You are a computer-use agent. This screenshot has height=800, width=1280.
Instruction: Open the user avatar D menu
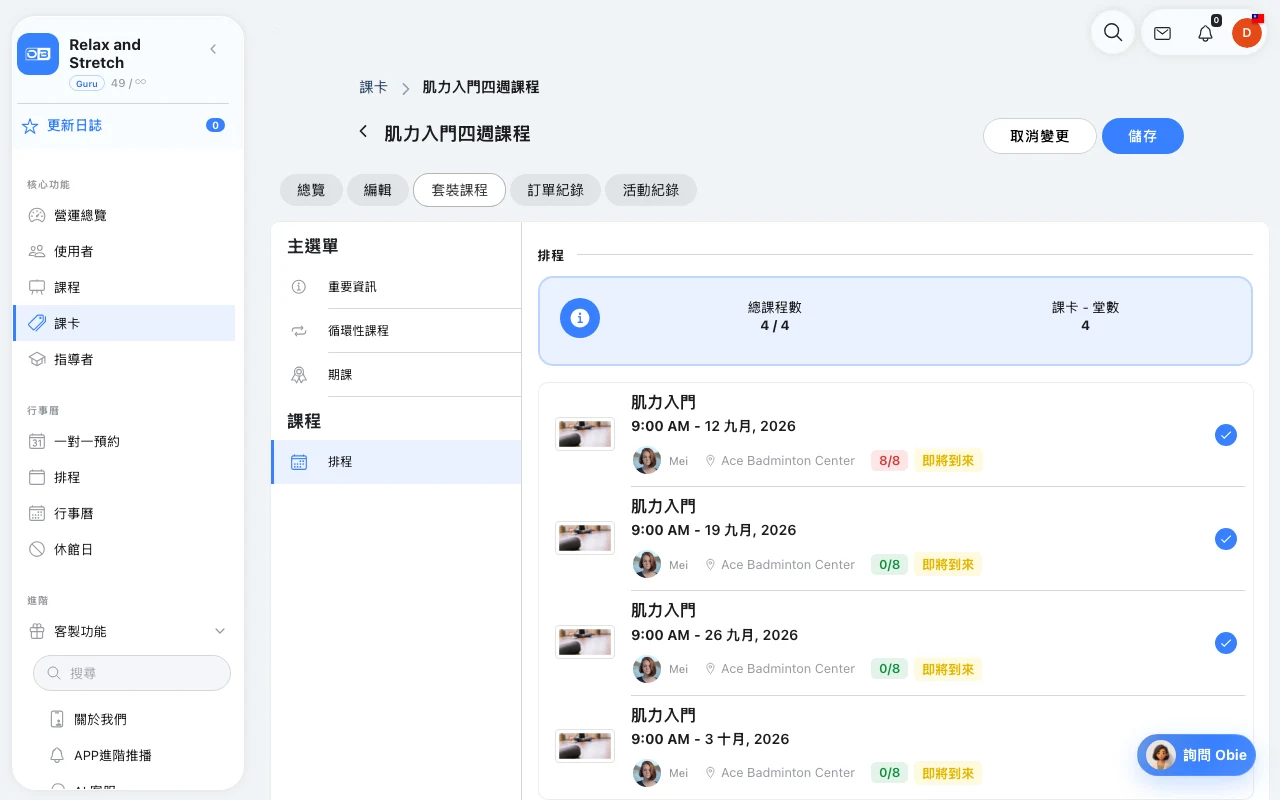click(1246, 33)
